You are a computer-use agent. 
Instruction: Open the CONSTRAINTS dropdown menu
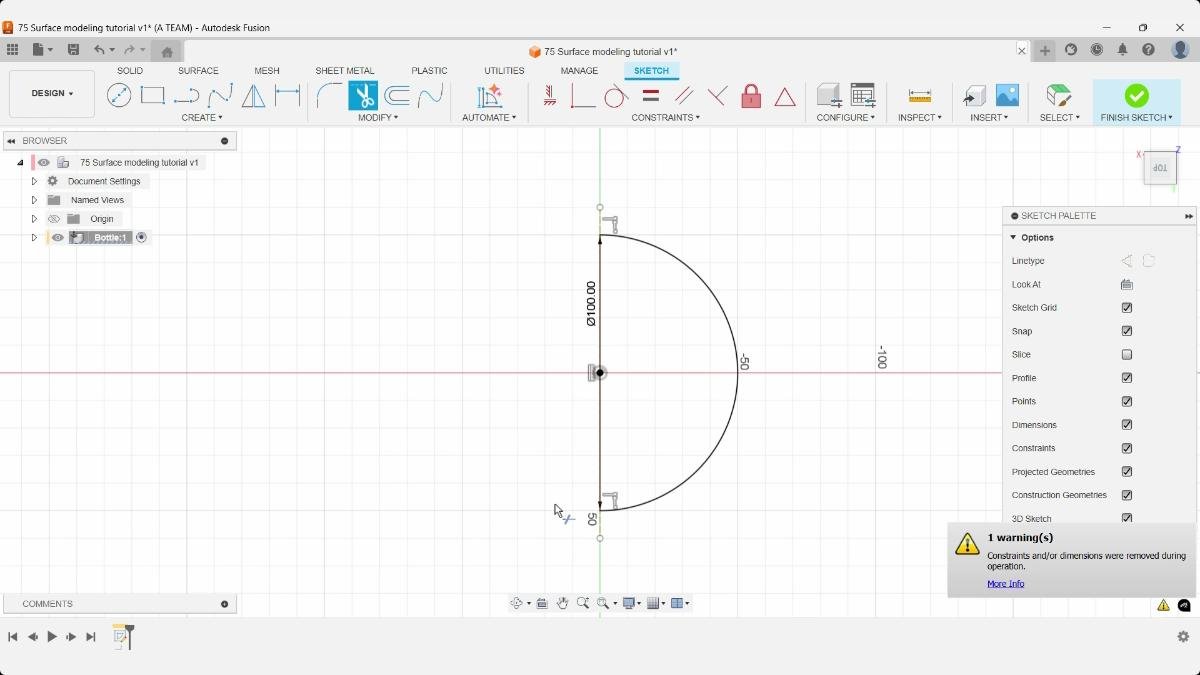[665, 117]
